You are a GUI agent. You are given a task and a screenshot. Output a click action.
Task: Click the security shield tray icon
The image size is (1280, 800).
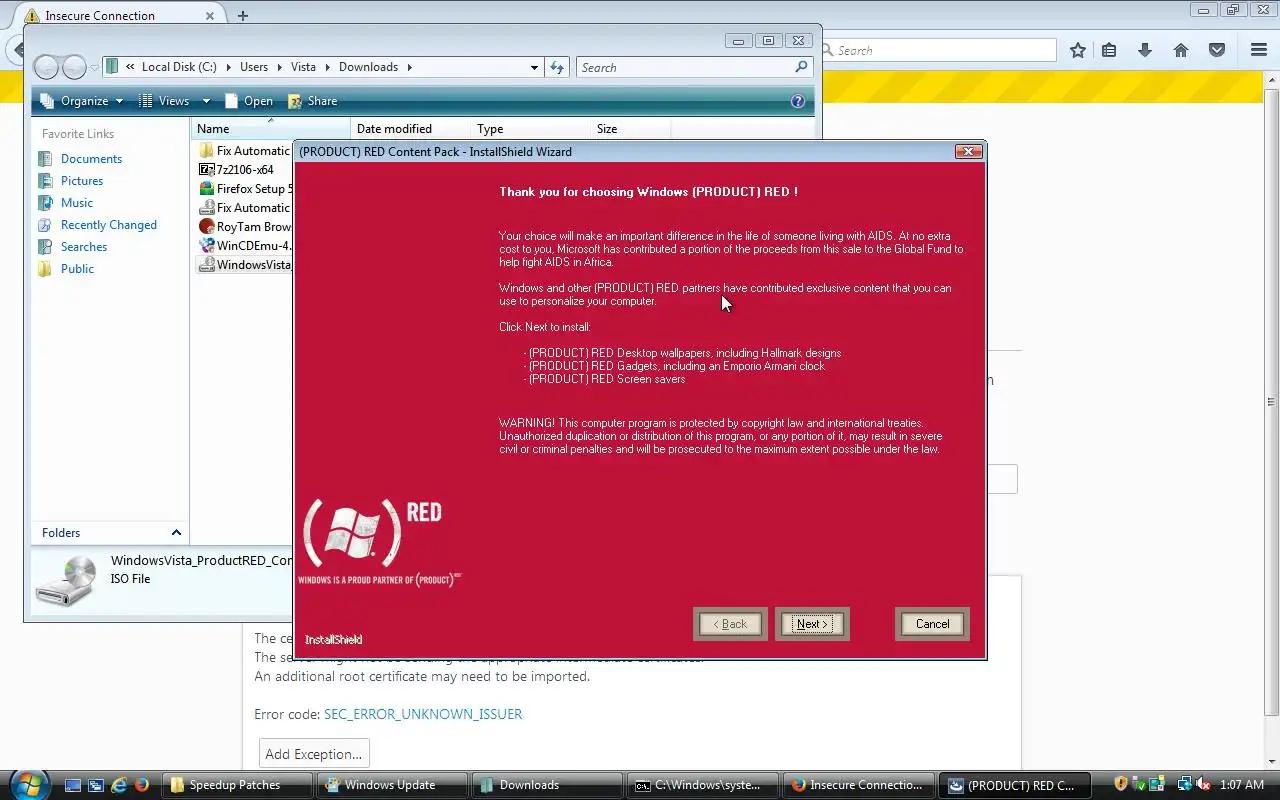click(x=1120, y=784)
